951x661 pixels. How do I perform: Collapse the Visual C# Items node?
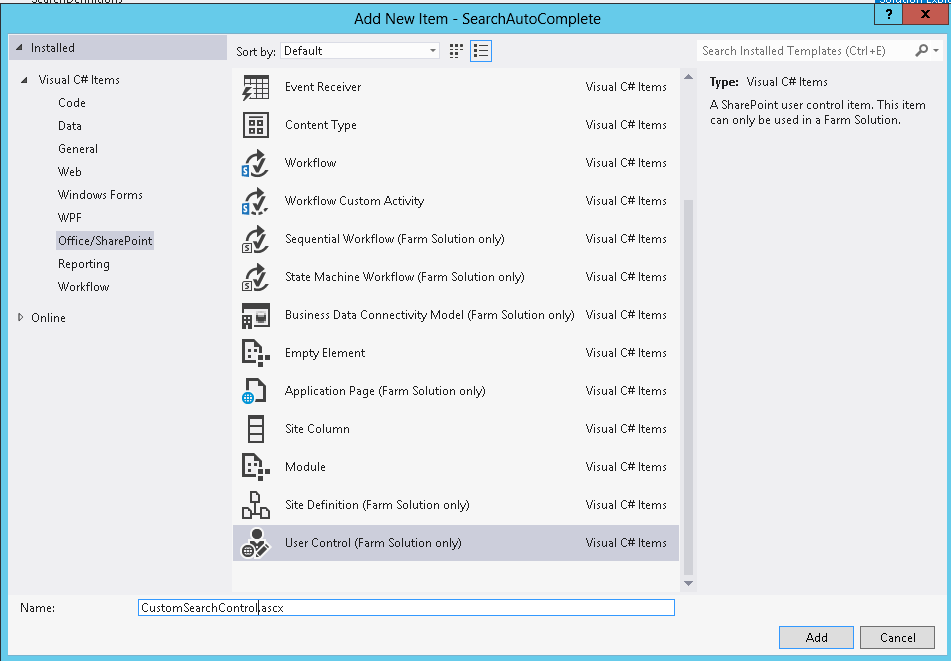pos(24,80)
